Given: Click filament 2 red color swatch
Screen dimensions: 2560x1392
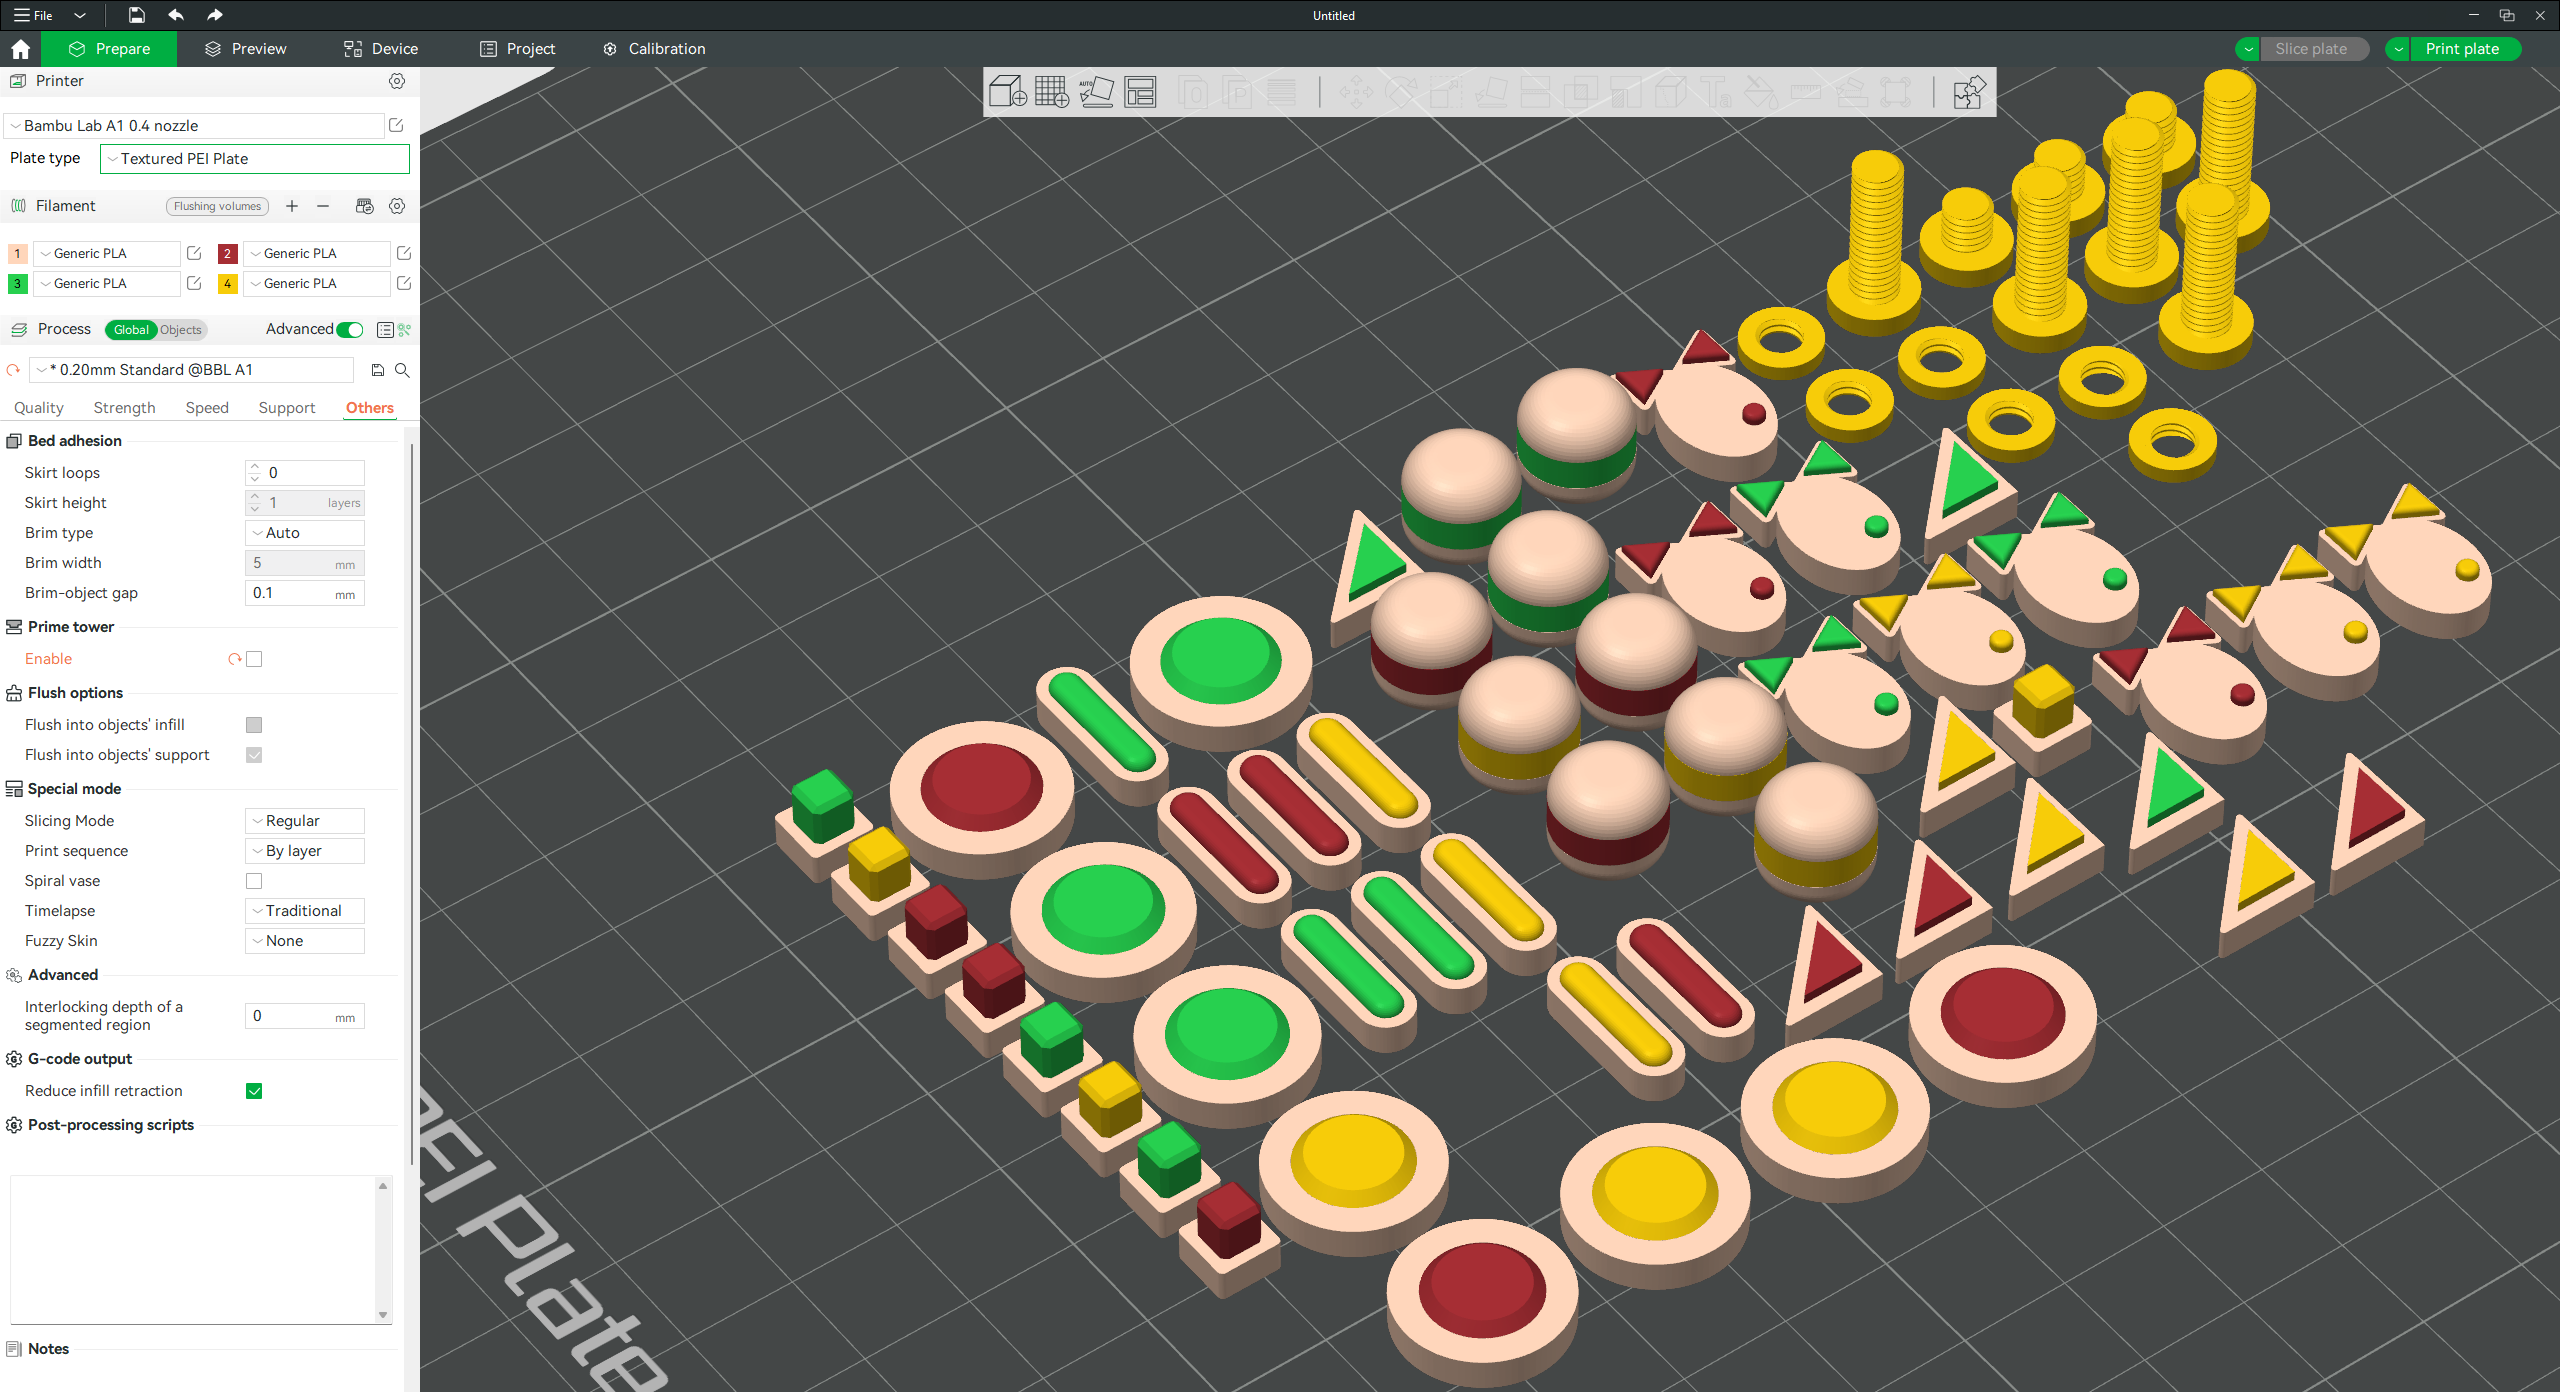Looking at the screenshot, I should point(227,254).
